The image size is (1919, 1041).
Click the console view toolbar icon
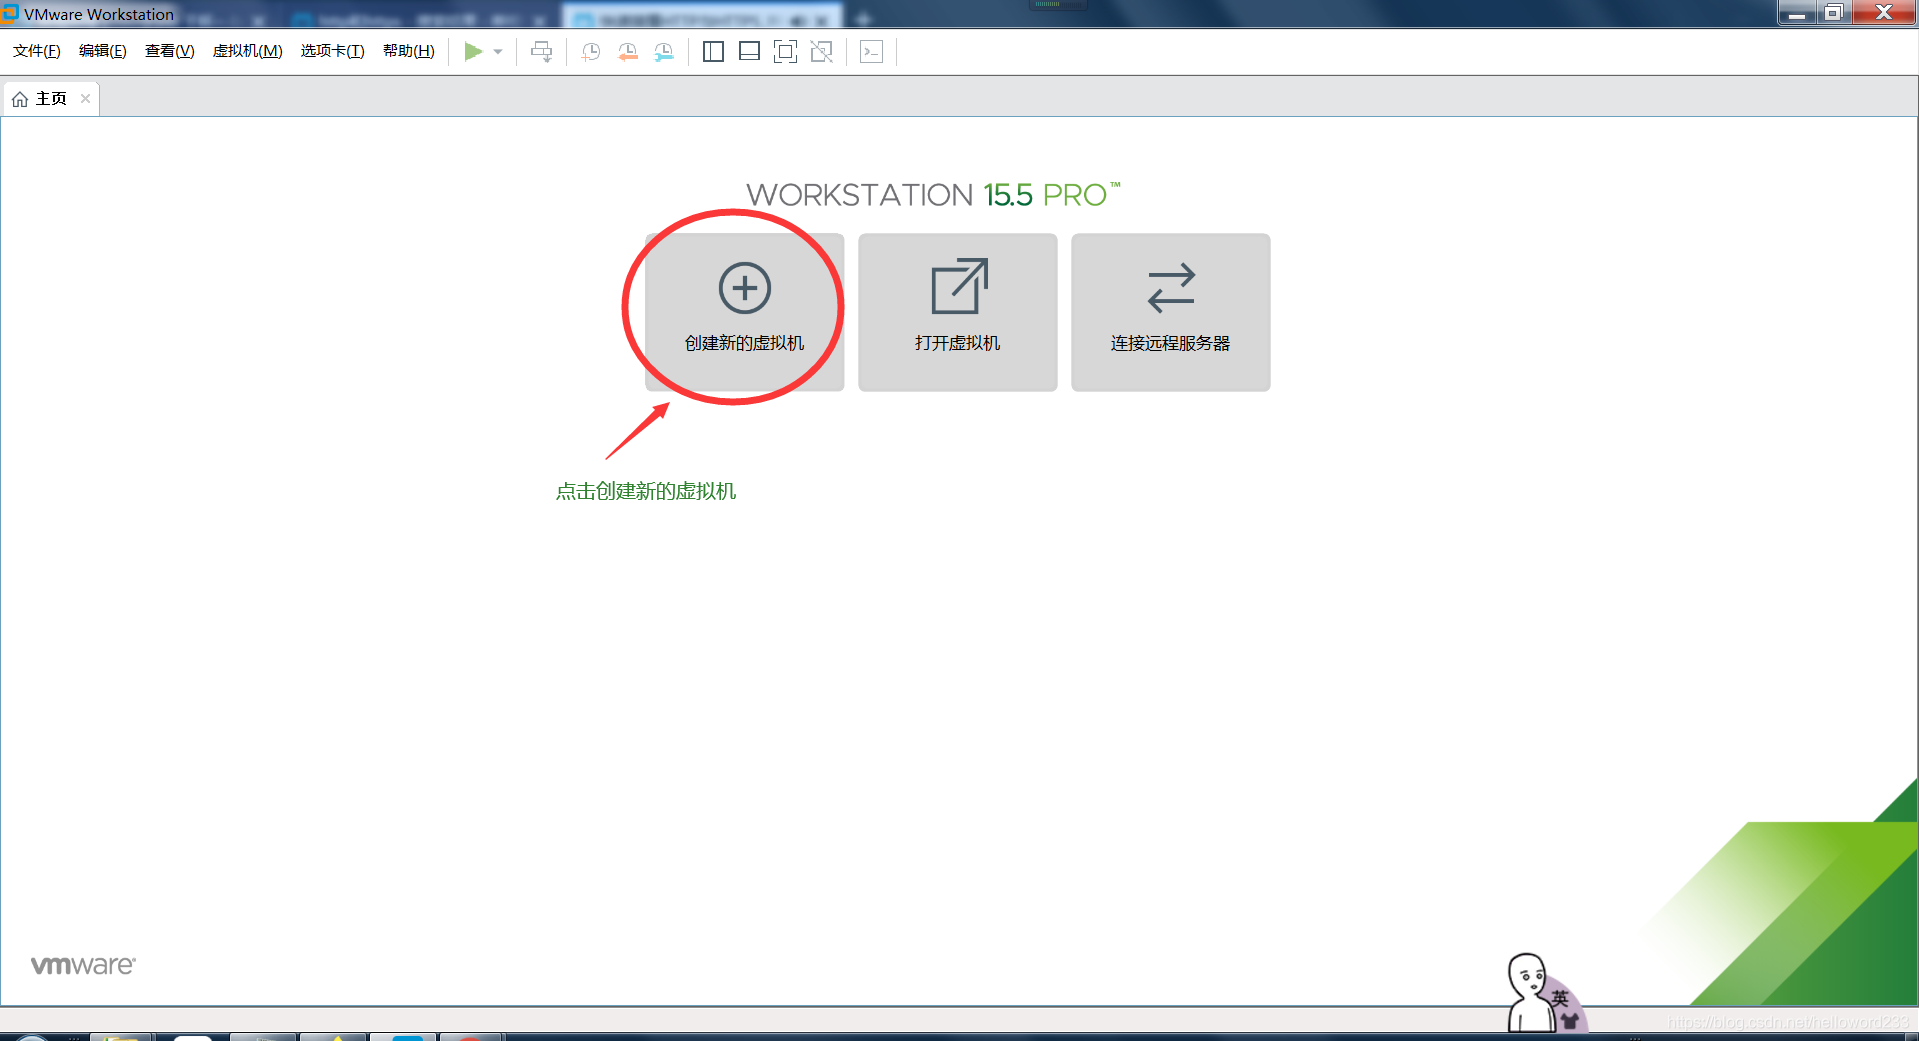pos(871,52)
